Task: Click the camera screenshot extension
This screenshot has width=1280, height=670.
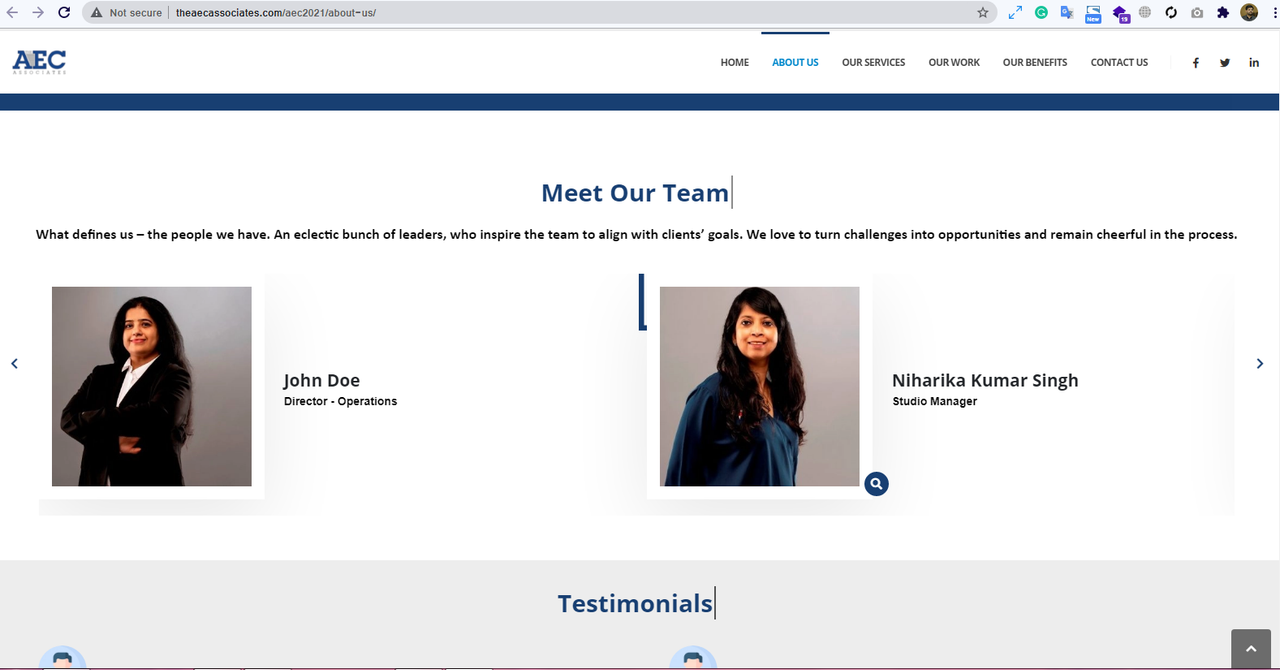Action: (1197, 13)
